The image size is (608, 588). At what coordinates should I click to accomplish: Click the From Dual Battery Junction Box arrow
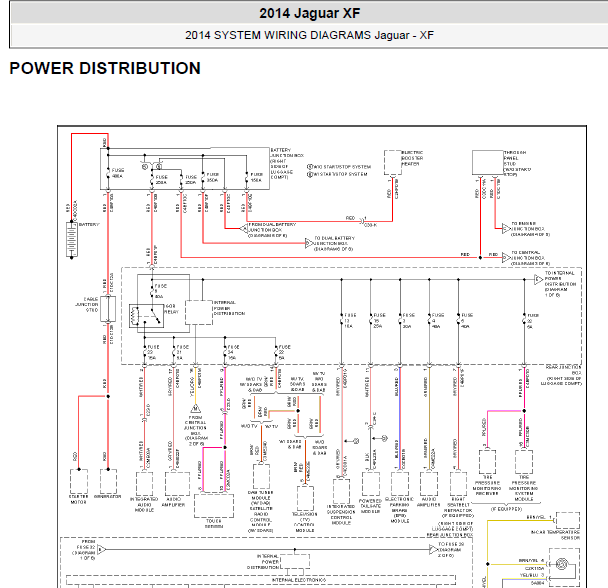pos(244,229)
